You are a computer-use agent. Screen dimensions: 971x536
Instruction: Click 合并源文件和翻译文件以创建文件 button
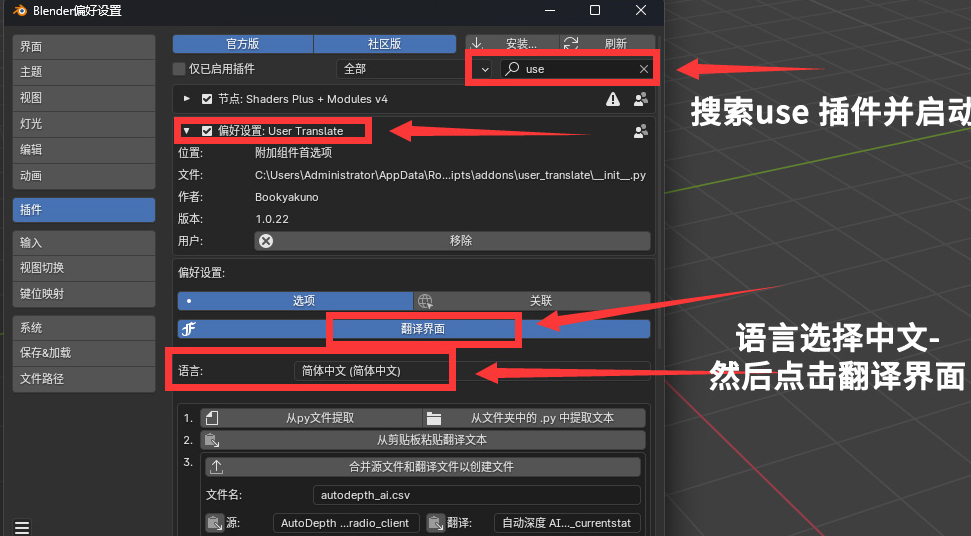(423, 467)
